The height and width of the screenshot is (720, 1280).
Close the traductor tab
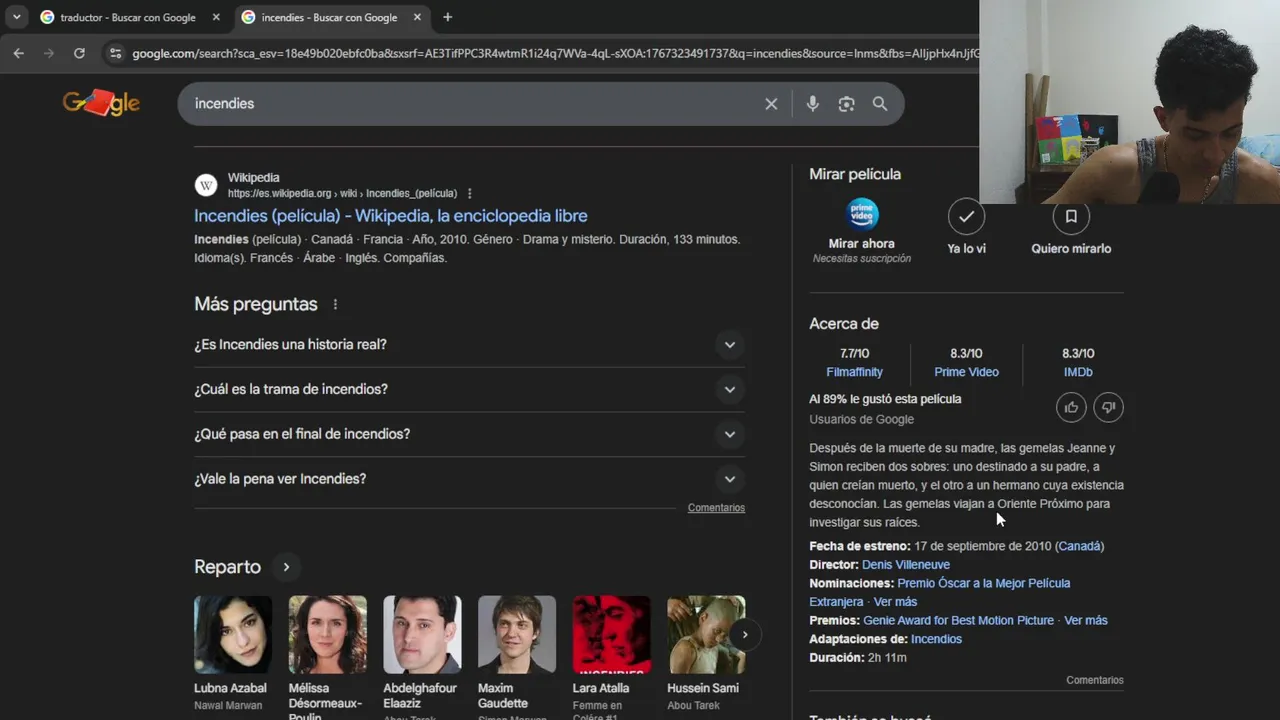click(216, 17)
